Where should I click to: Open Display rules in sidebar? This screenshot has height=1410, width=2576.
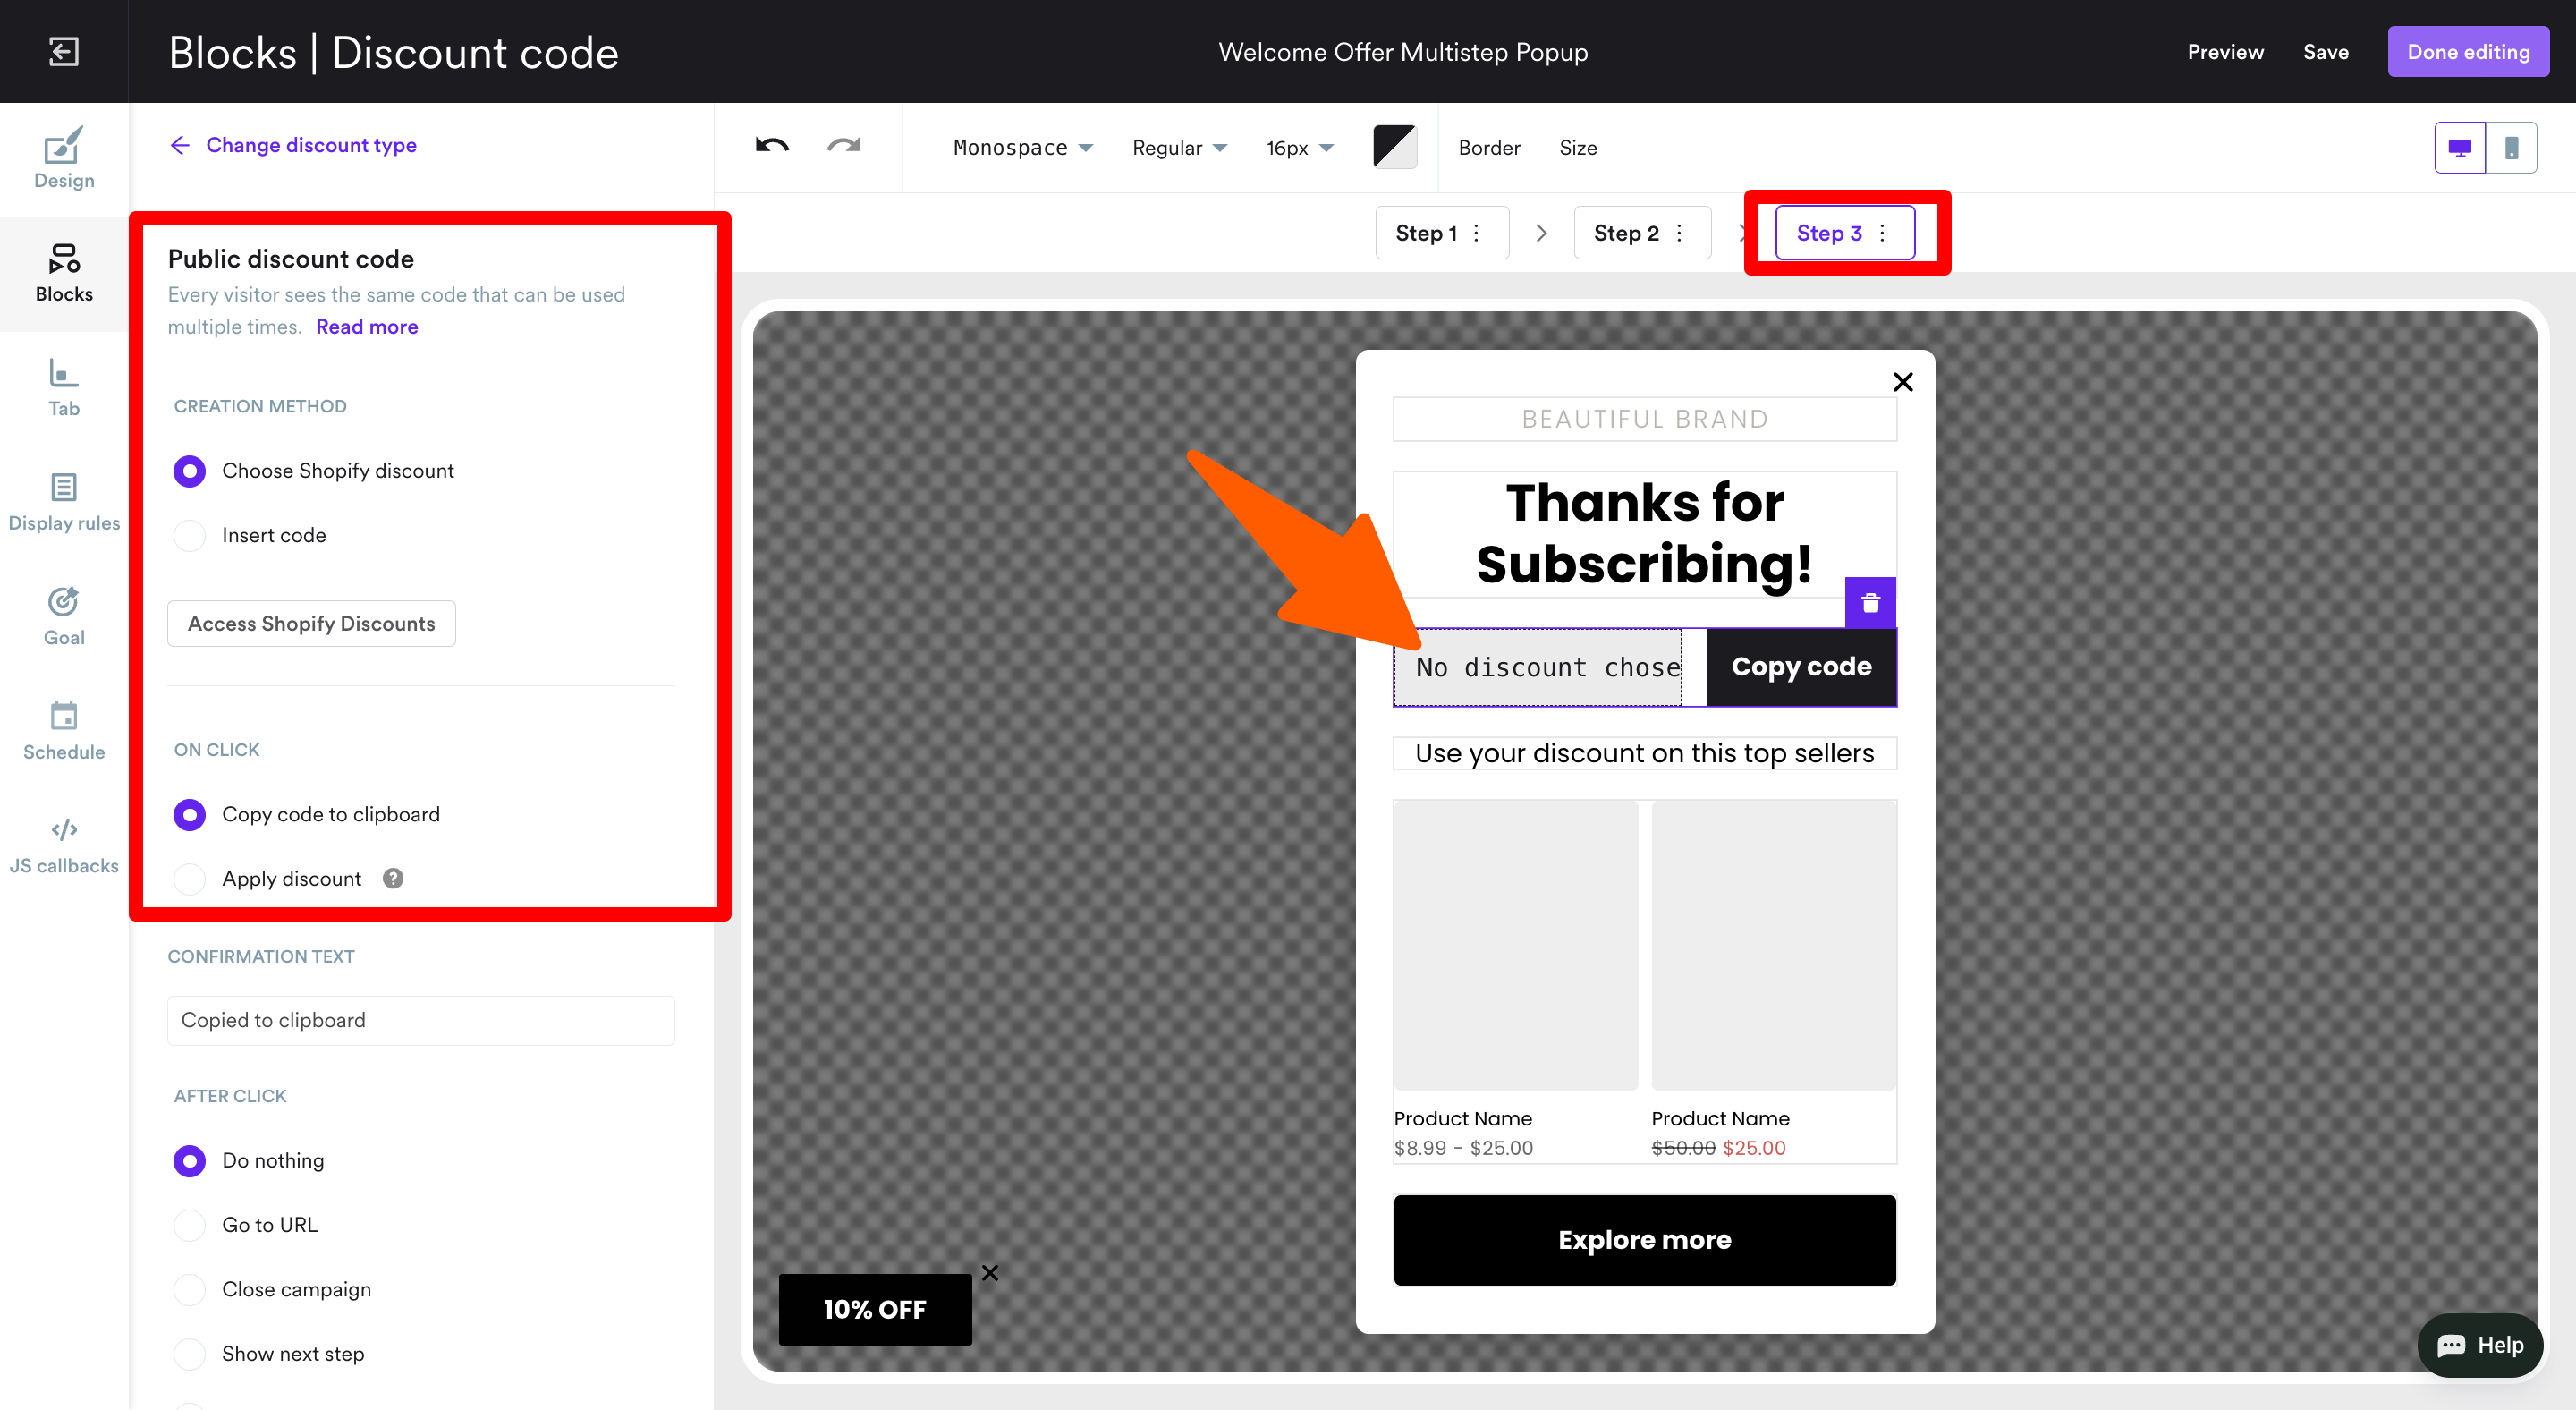pos(64,501)
